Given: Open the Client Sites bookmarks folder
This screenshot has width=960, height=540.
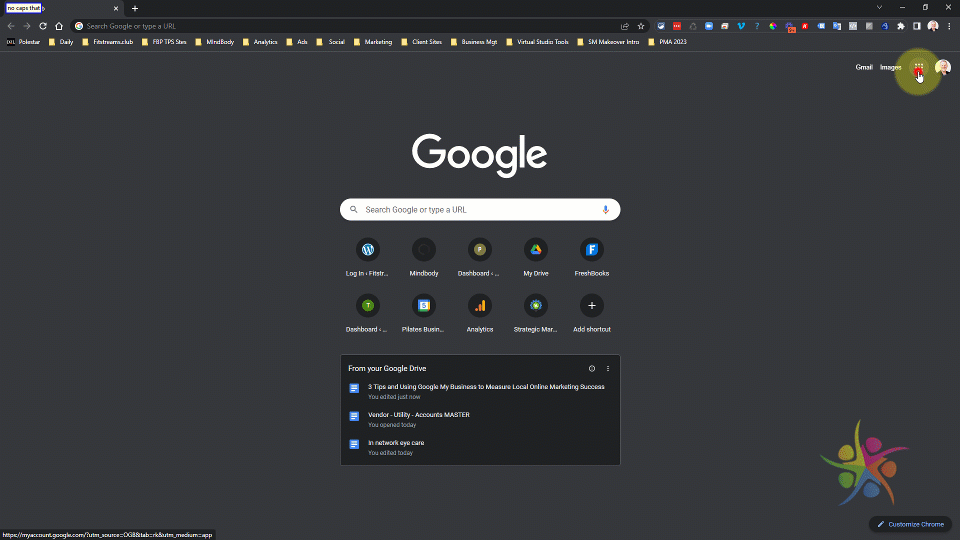Looking at the screenshot, I should [x=421, y=42].
